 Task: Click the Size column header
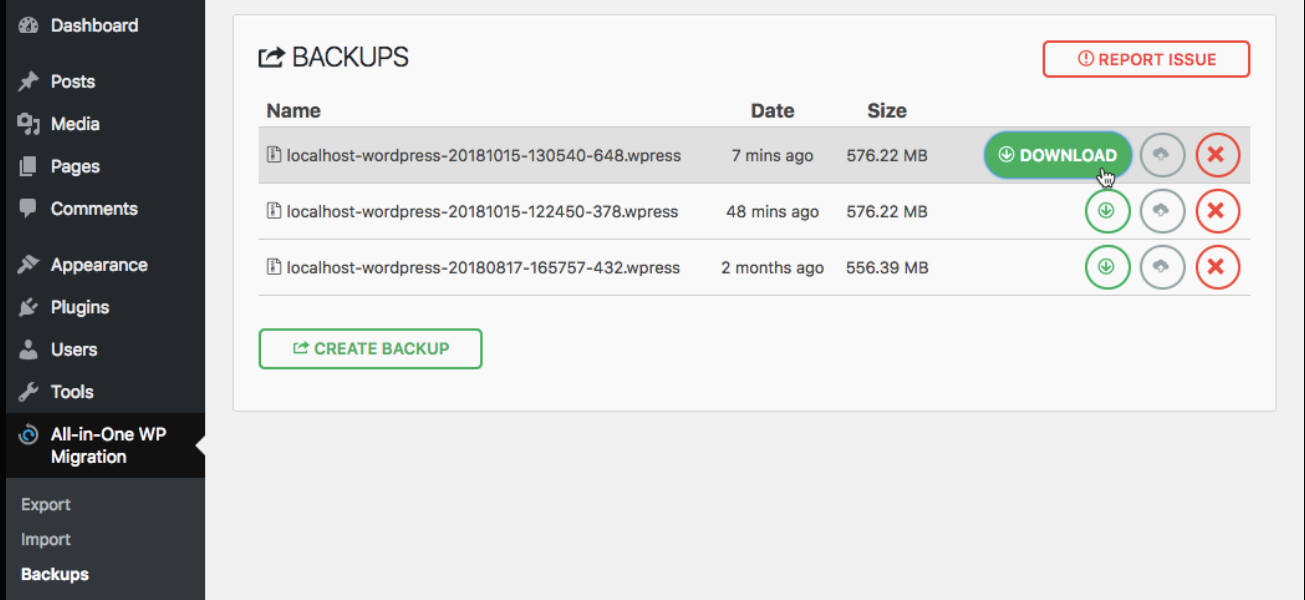tap(887, 111)
